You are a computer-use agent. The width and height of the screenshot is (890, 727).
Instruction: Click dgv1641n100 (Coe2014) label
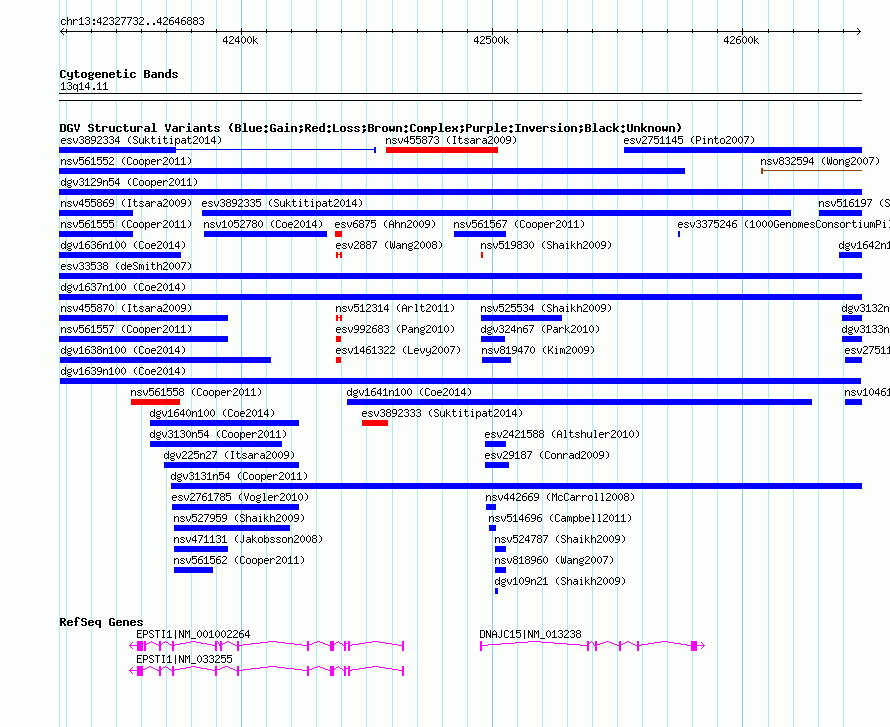(409, 392)
